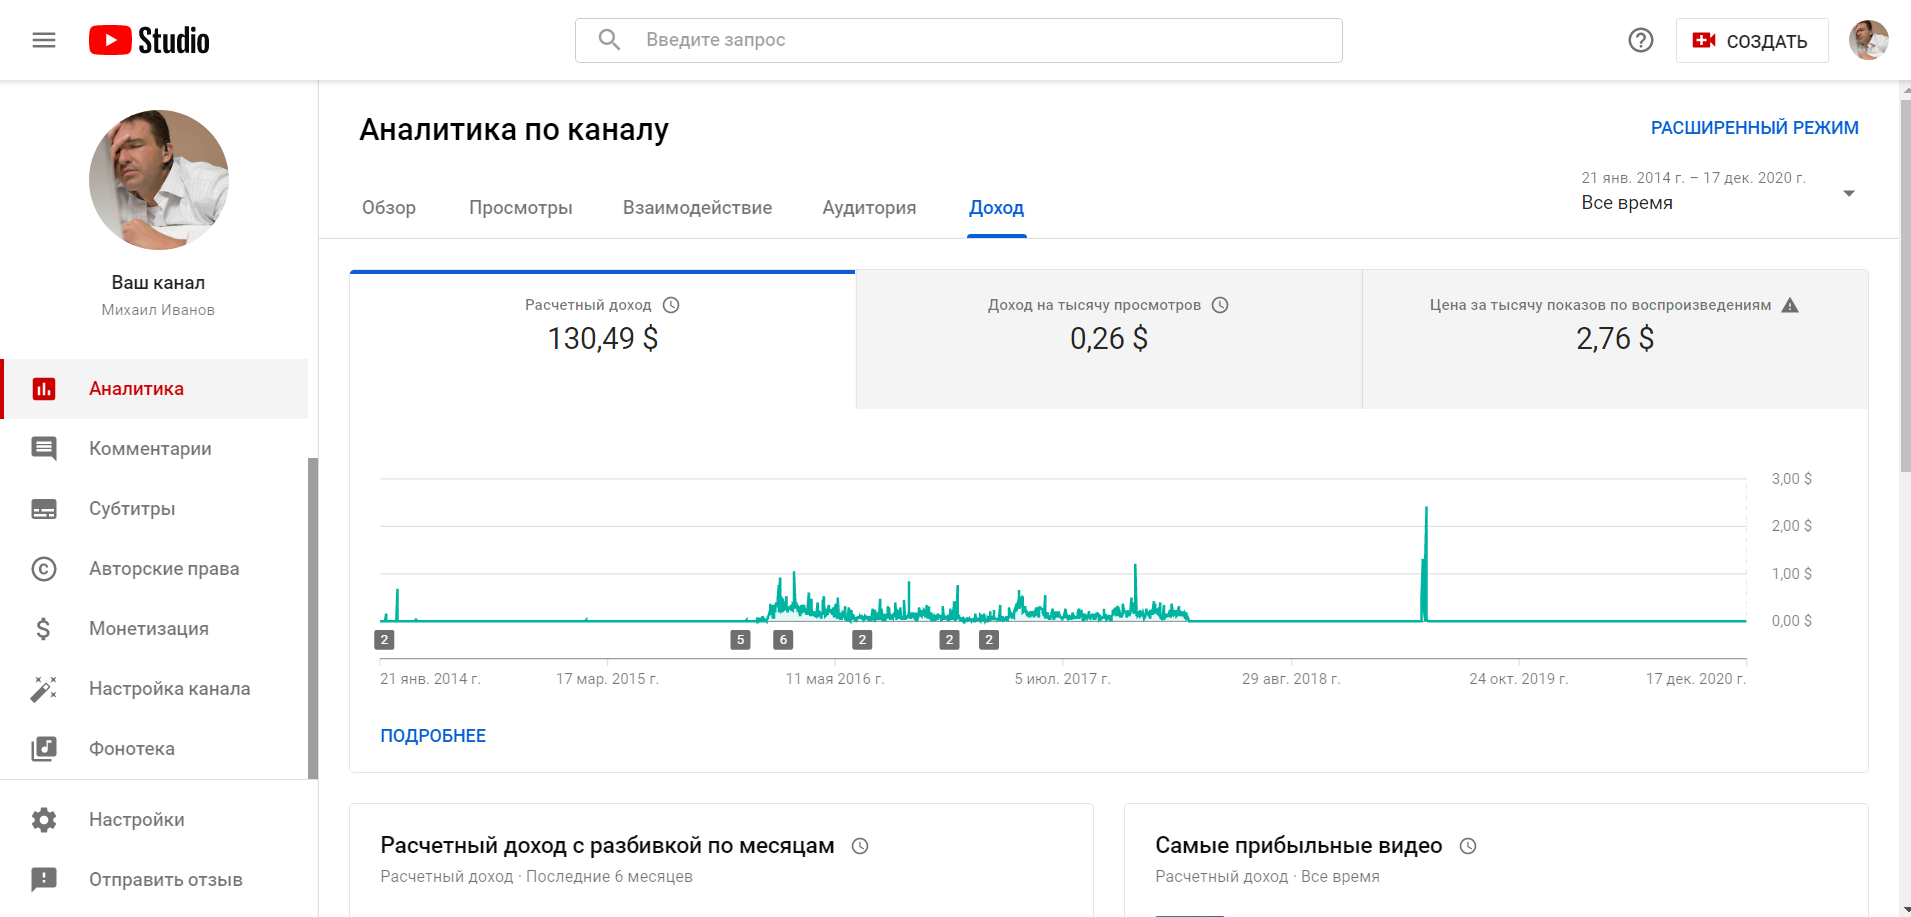Click the Settings gear icon
1911x917 pixels.
(x=44, y=820)
